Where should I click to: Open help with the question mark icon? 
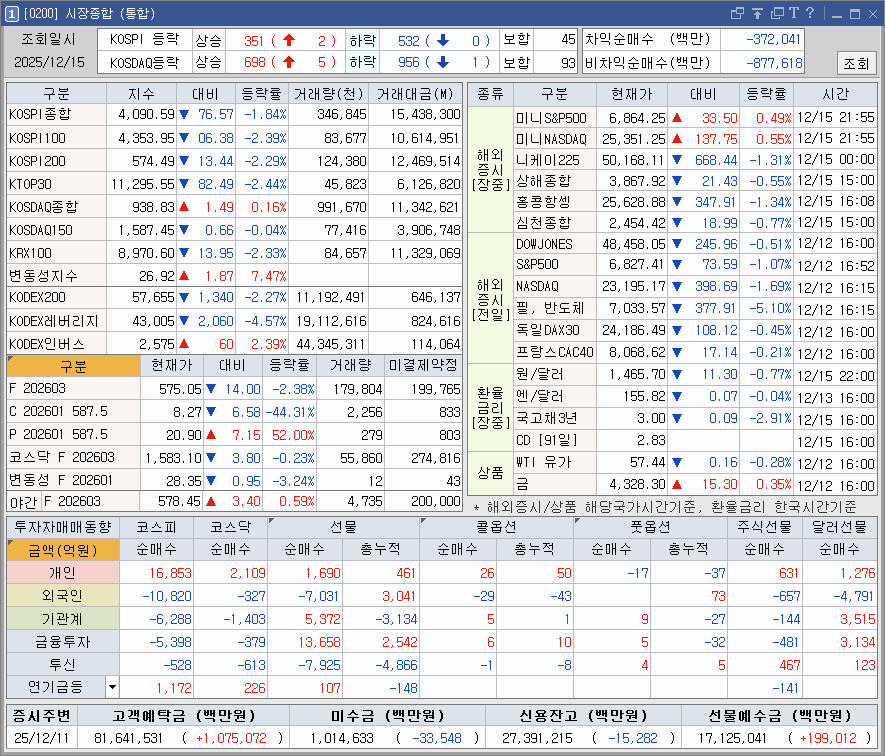coord(810,13)
